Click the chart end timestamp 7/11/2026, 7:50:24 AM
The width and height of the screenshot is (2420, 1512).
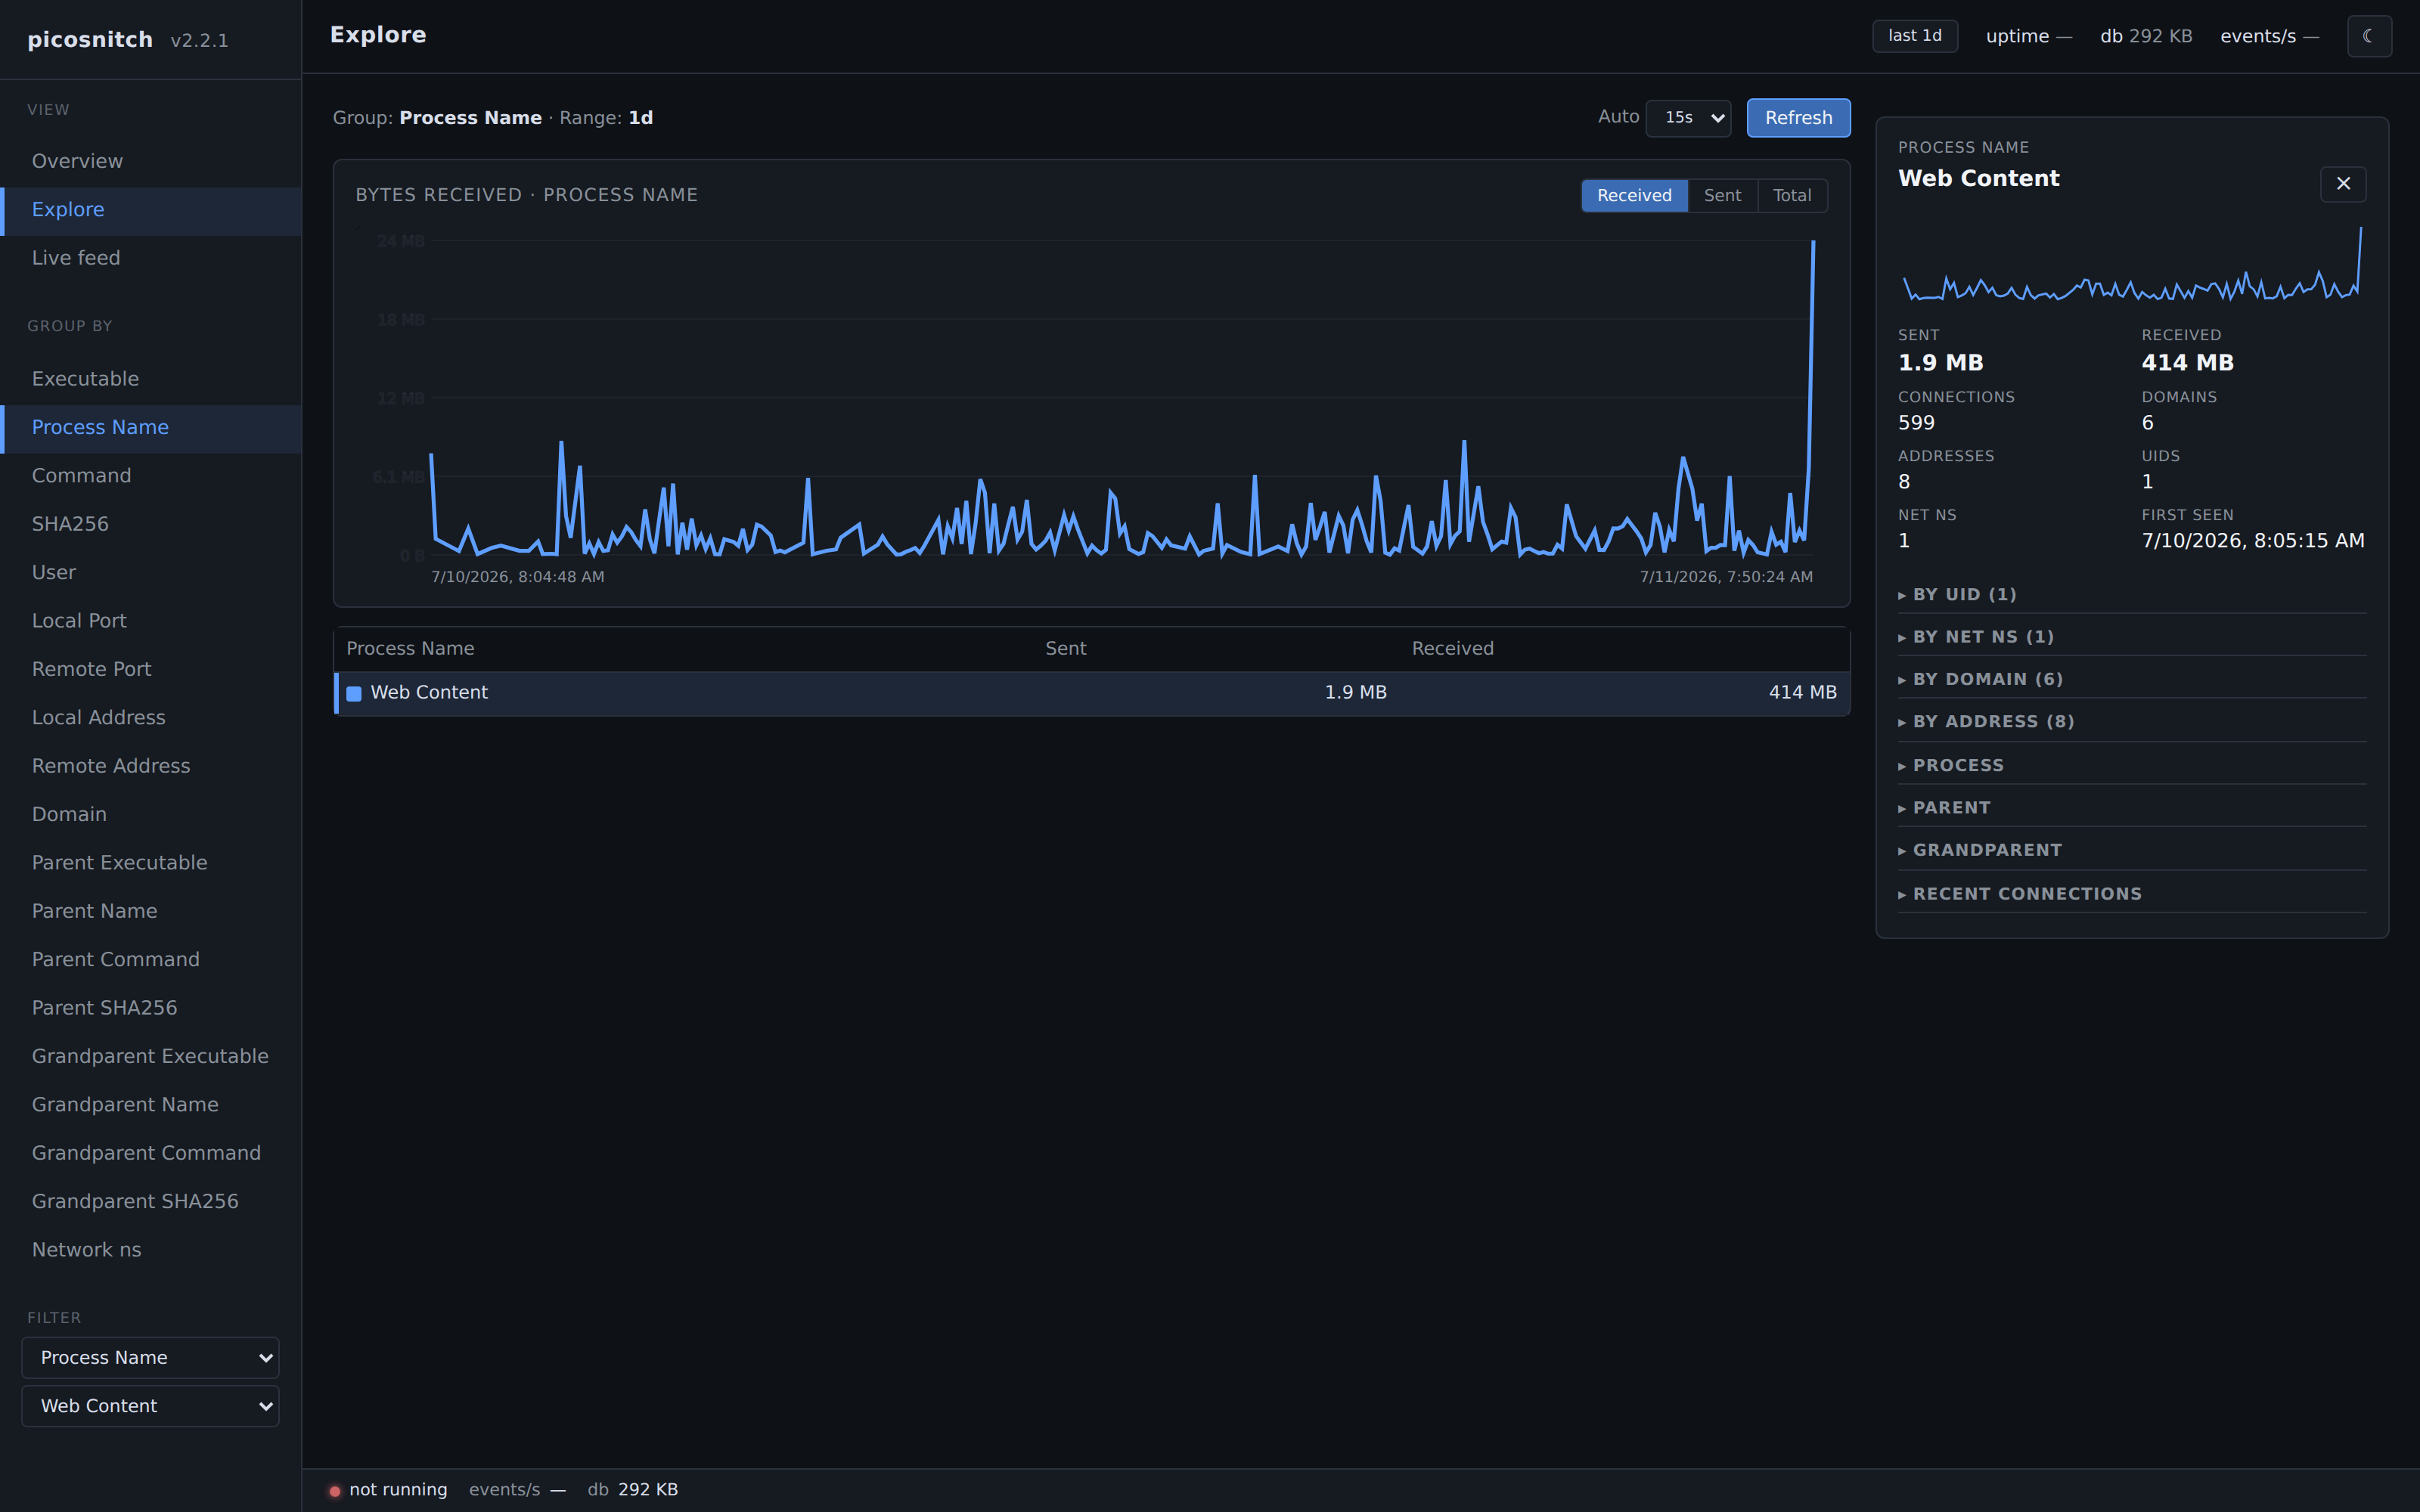tap(1726, 577)
